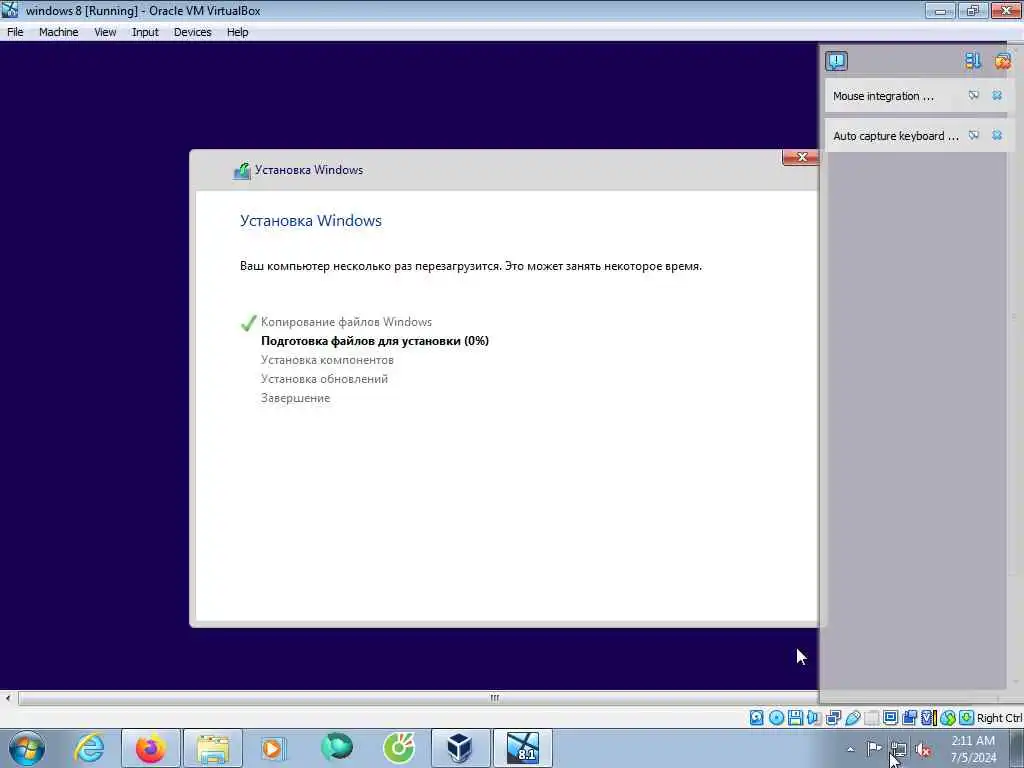The height and width of the screenshot is (768, 1024).
Task: Click the Установка компонентов step
Action: click(327, 360)
